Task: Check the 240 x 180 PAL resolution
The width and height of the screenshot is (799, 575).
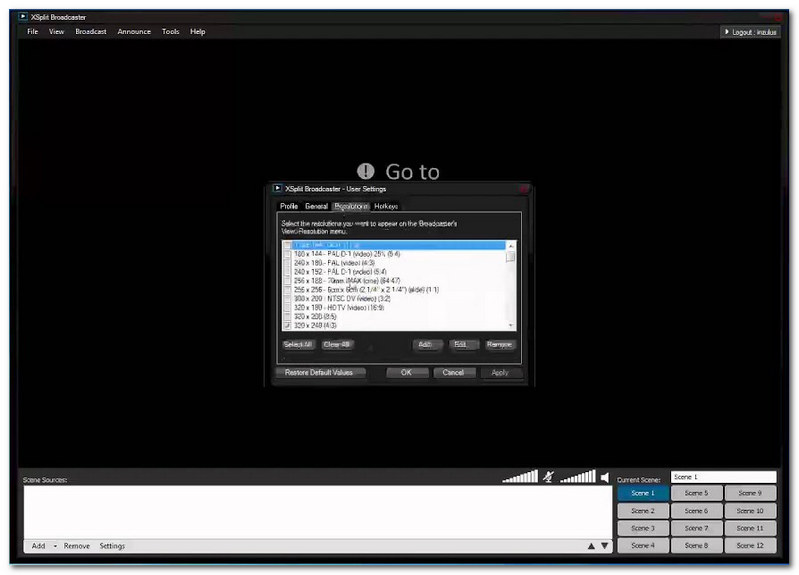Action: pos(287,263)
